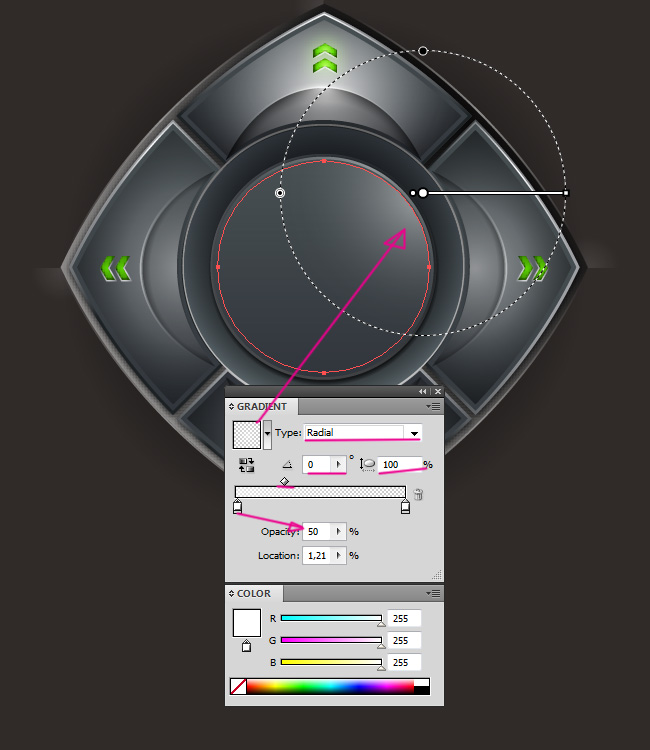Viewport: 650px width, 750px height.
Task: Click the Reverse Gradient icon
Action: pos(246,465)
